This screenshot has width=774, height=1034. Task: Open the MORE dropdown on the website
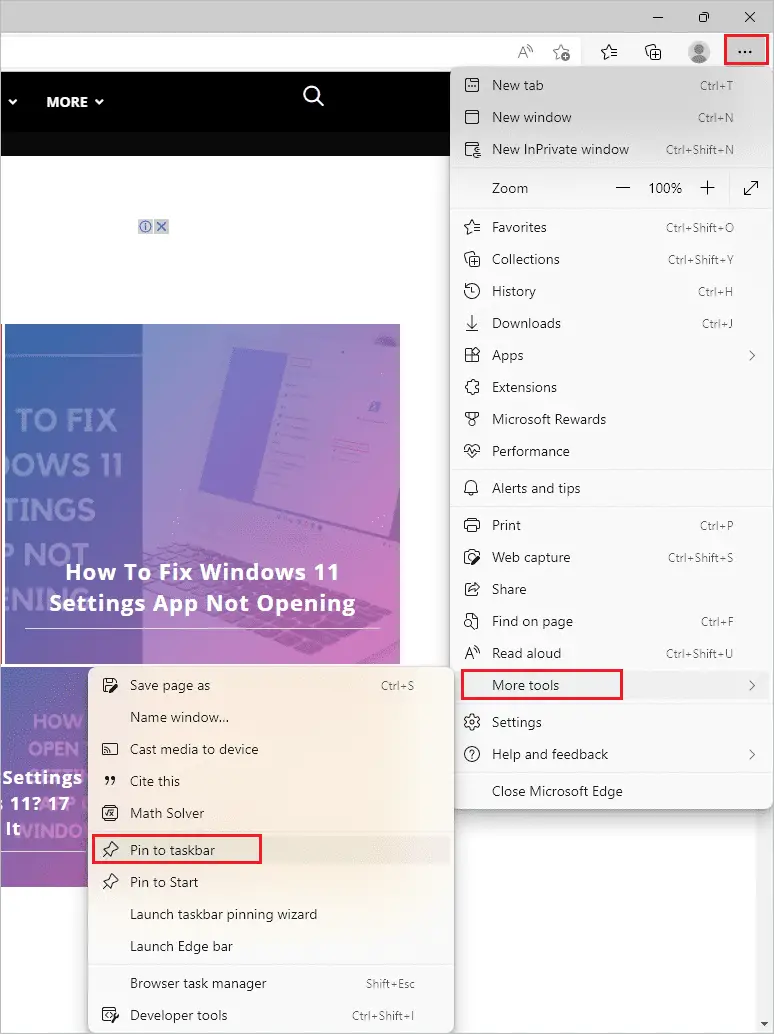click(x=75, y=102)
